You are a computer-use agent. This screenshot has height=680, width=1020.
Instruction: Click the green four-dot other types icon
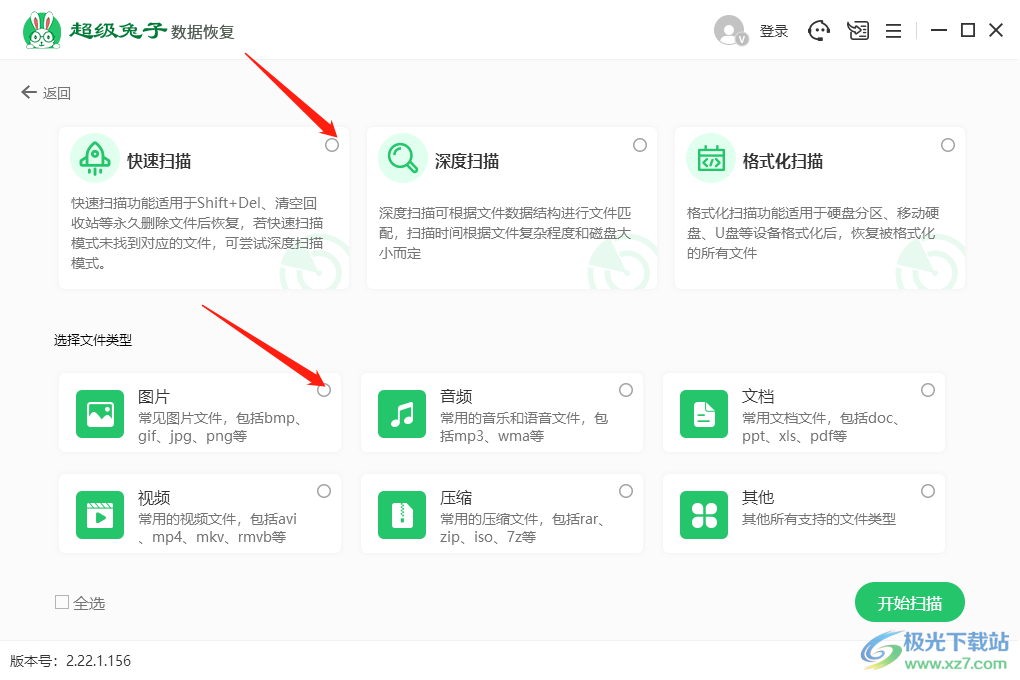click(704, 515)
